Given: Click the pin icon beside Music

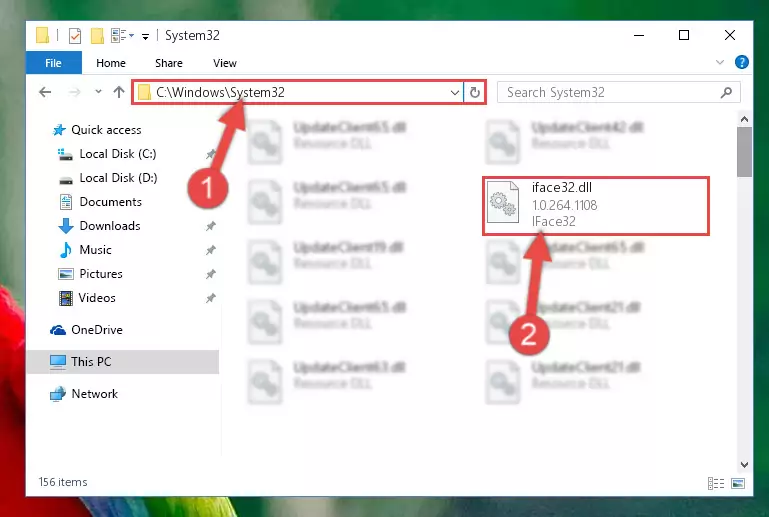Looking at the screenshot, I should (x=211, y=250).
